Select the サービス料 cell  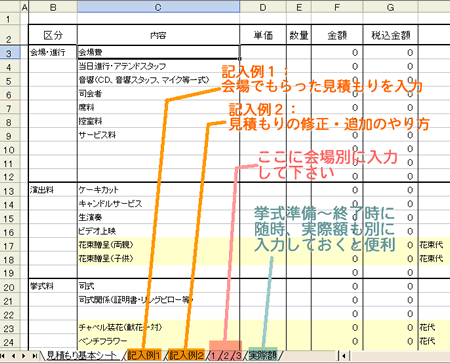tap(158, 135)
